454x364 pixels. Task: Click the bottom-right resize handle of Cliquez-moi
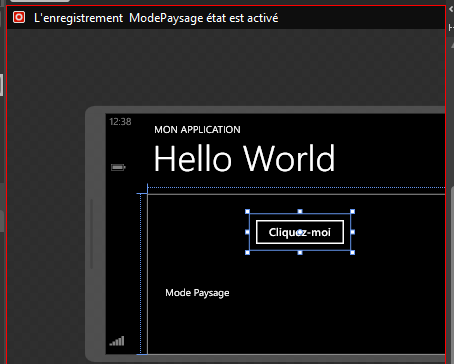coord(353,253)
